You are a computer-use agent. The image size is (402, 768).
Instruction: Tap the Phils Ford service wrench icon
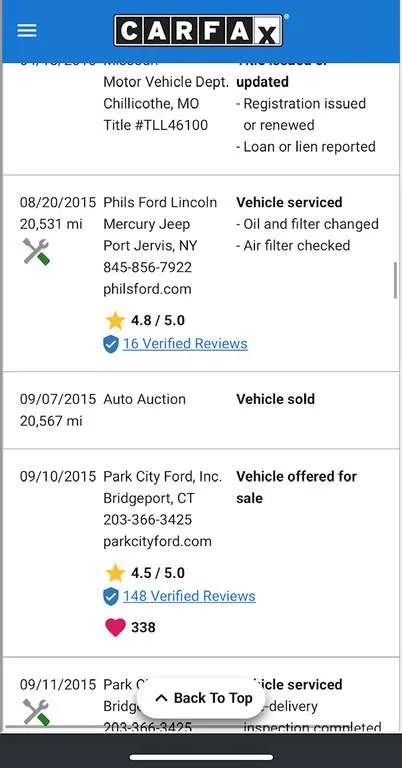point(36,252)
